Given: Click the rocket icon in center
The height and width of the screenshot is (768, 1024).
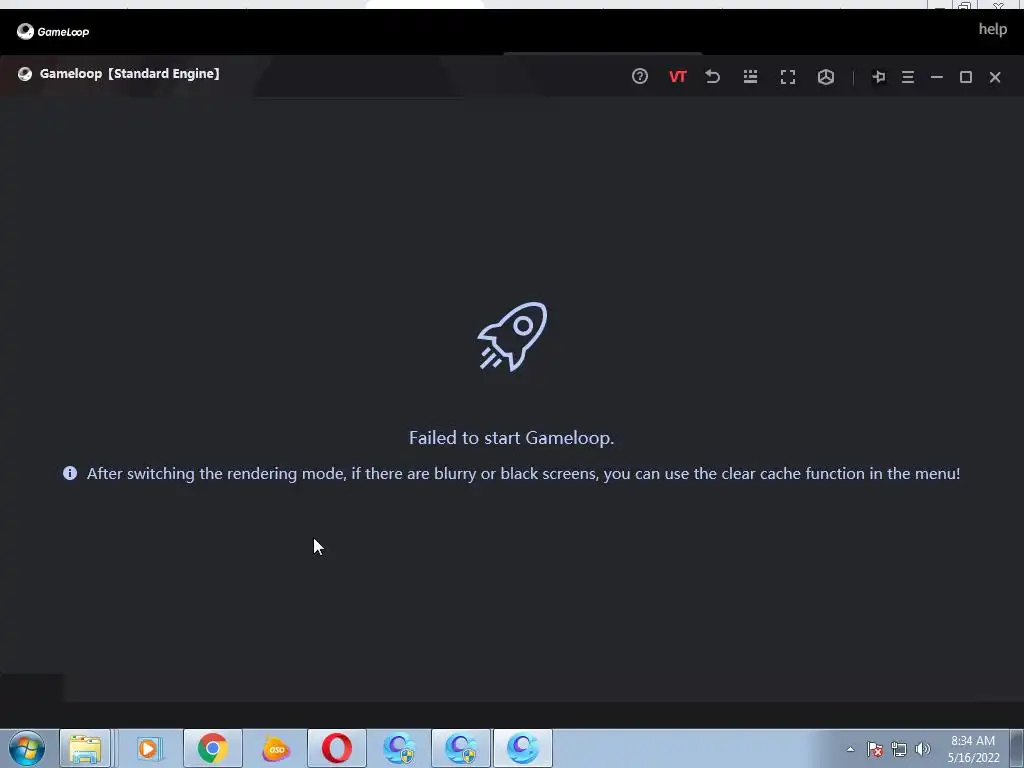Looking at the screenshot, I should pos(512,336).
